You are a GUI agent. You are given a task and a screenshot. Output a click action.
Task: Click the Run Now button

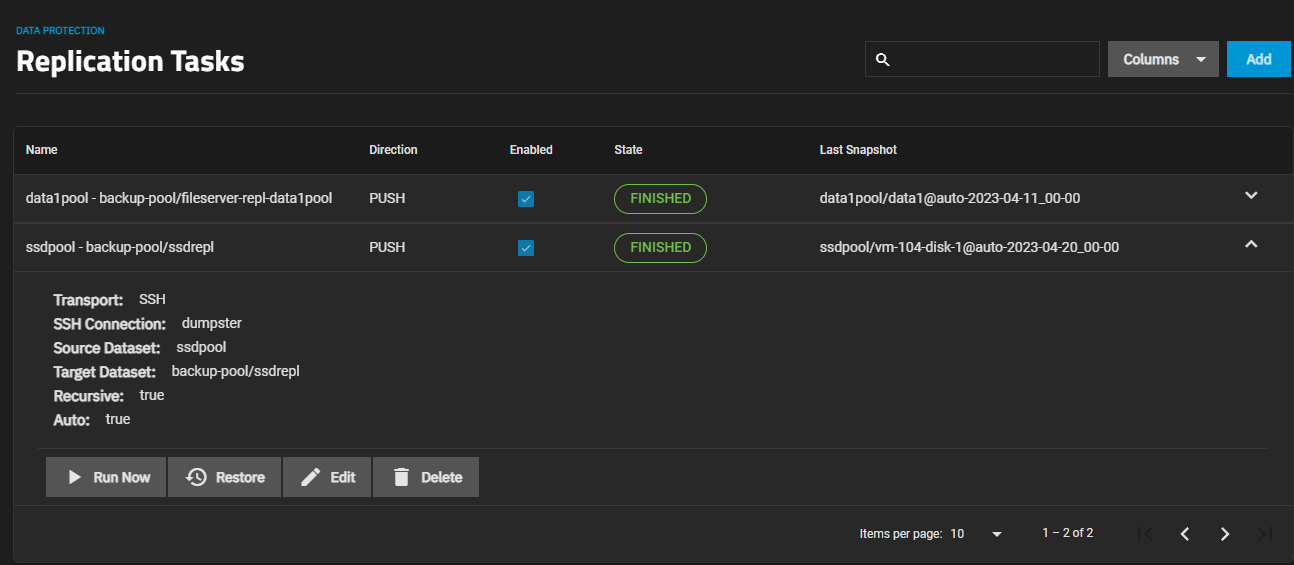106,477
